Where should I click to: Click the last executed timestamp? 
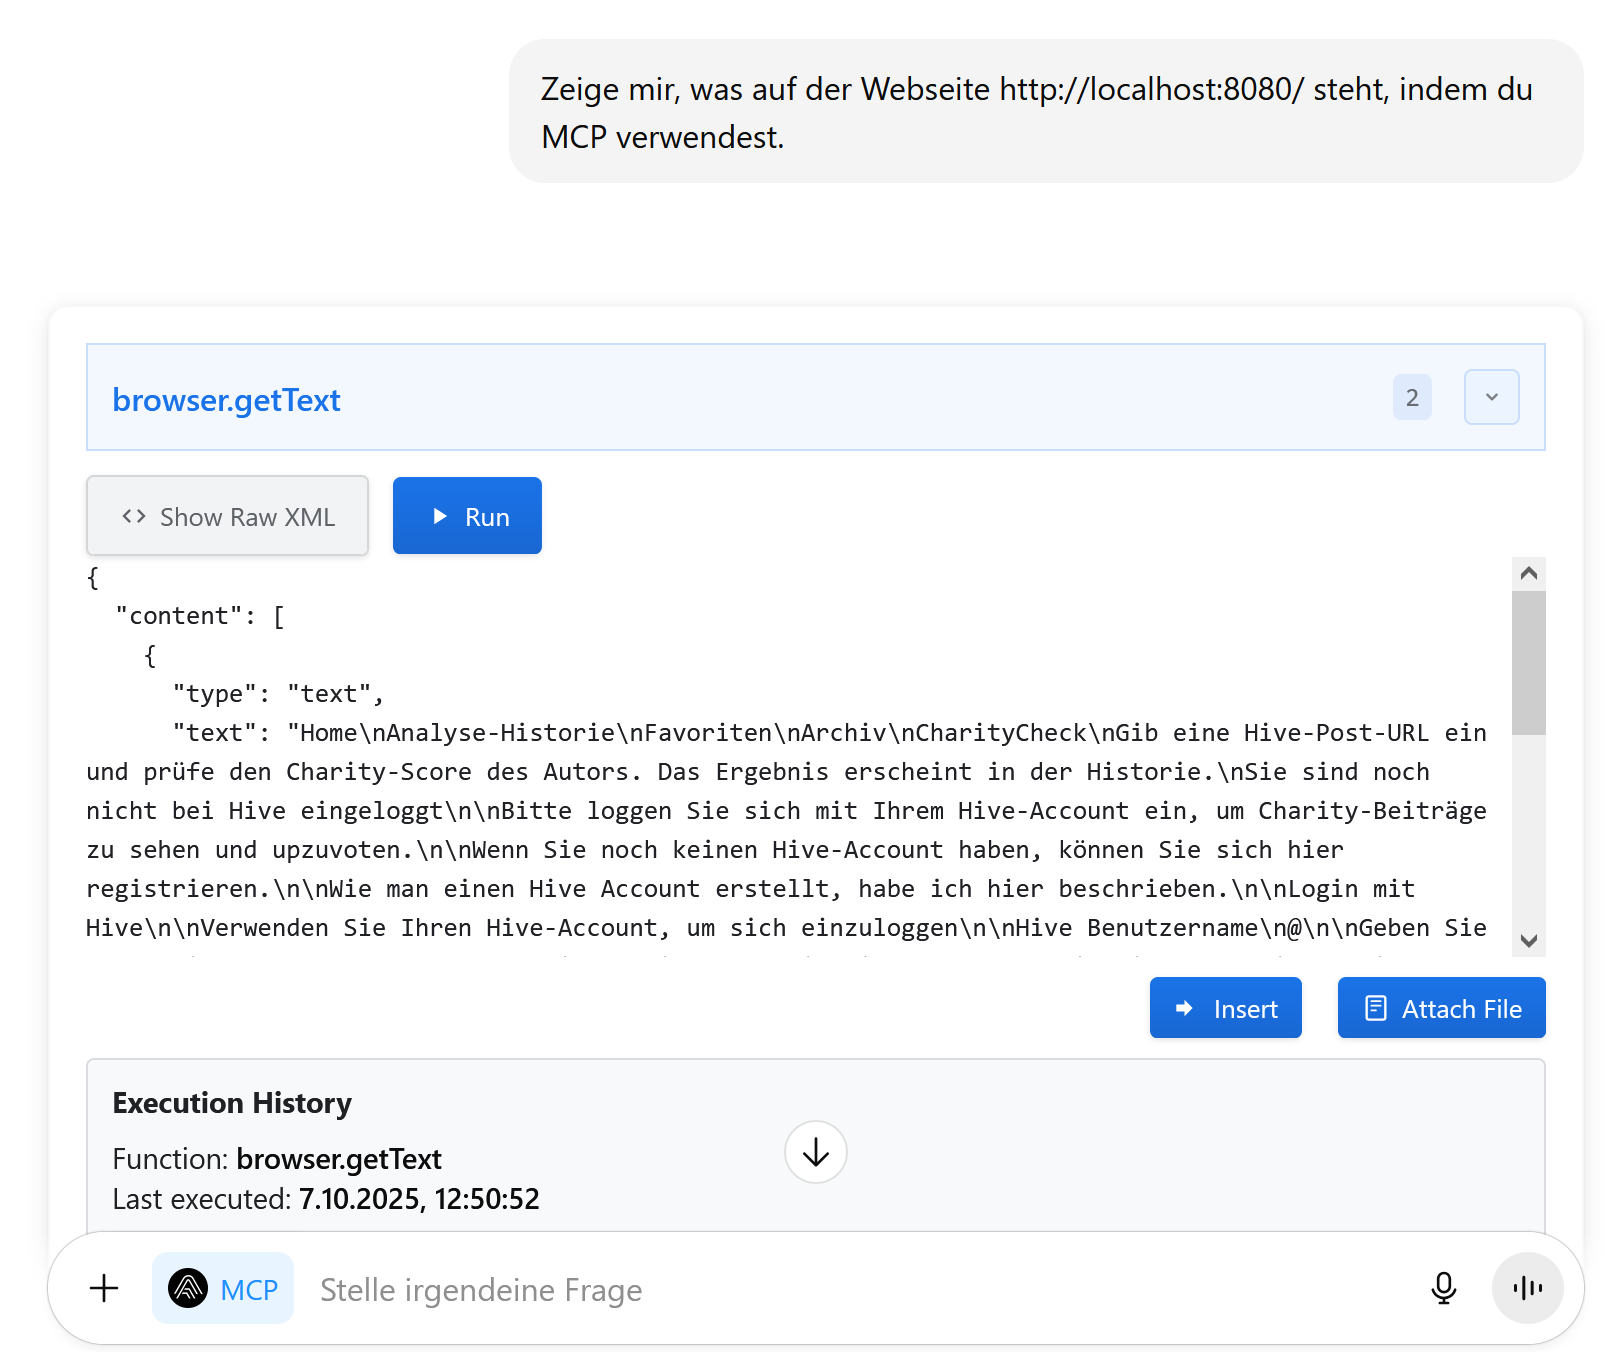click(419, 1199)
